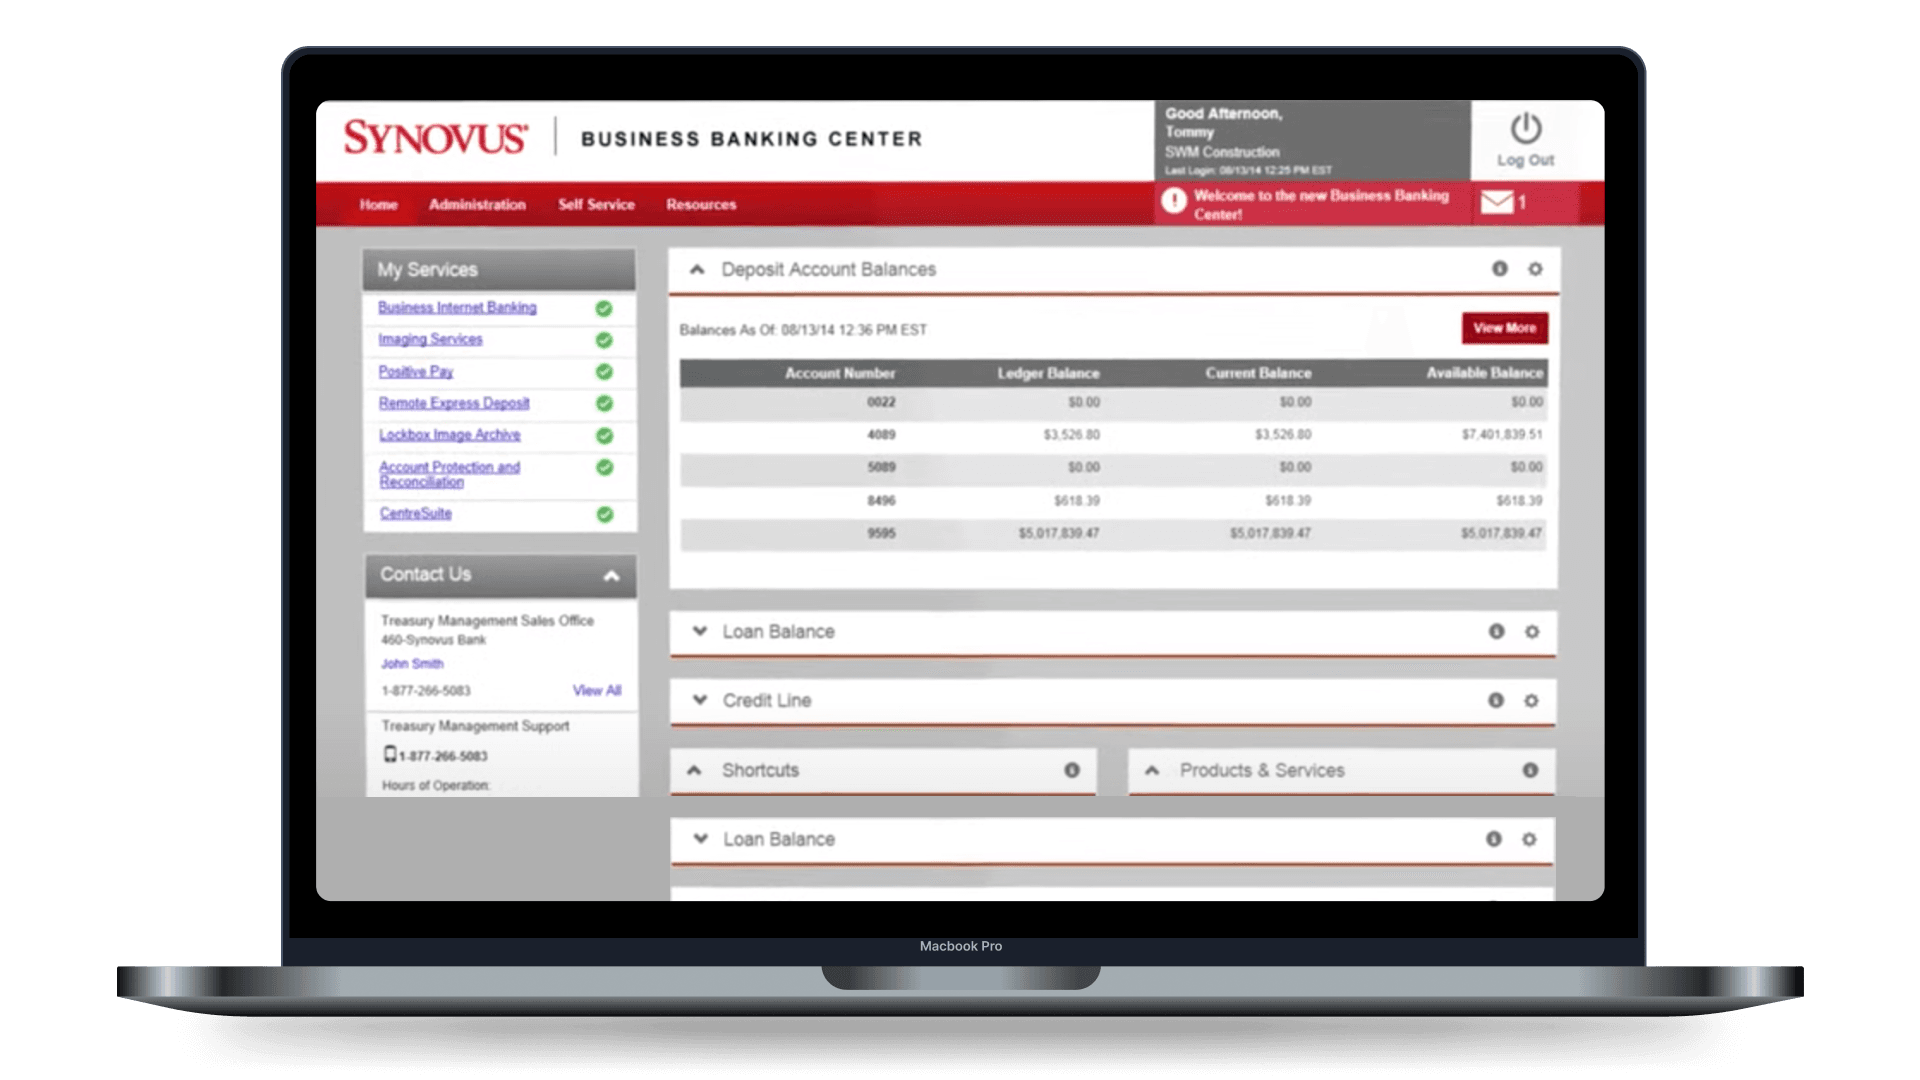Click the View More button
The height and width of the screenshot is (1080, 1920).
pyautogui.click(x=1504, y=327)
